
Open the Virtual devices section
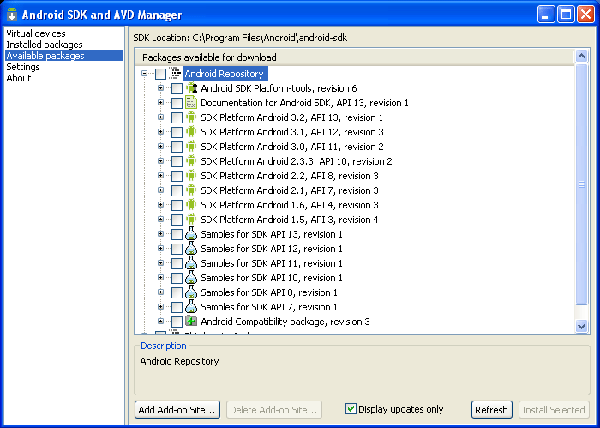point(36,34)
